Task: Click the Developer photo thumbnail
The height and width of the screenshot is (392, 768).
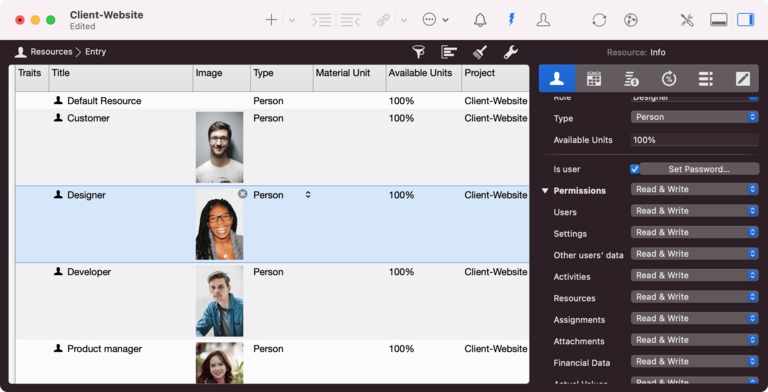Action: (219, 301)
